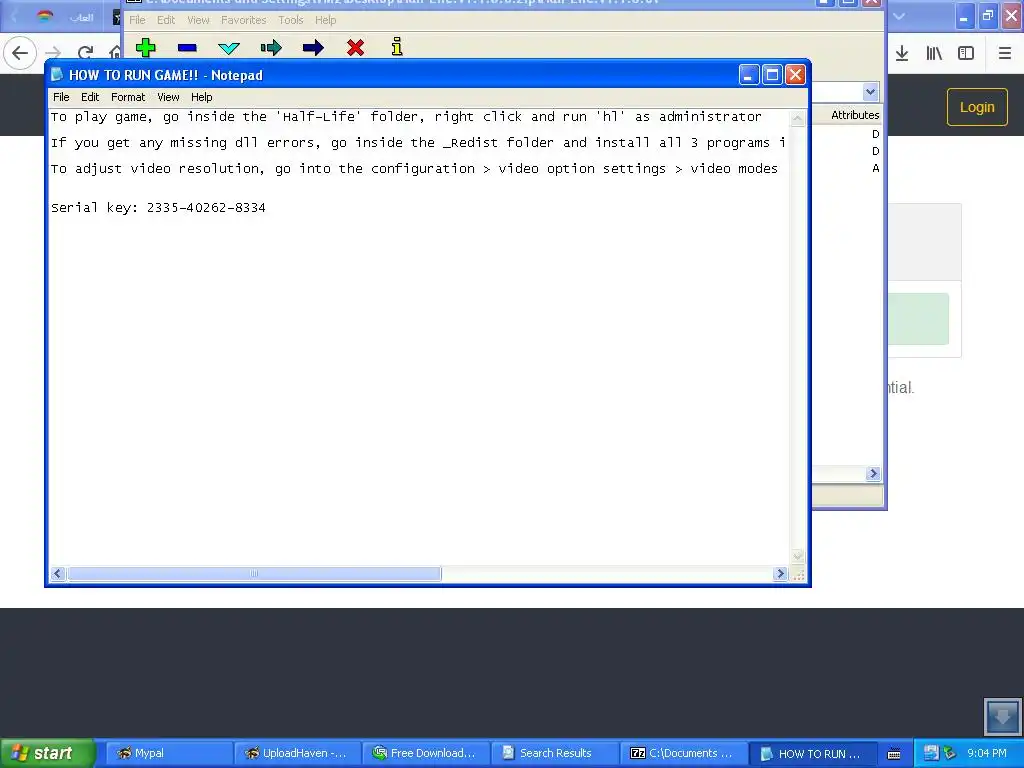Open Notepad View menu
This screenshot has height=768, width=1024.
[x=168, y=97]
